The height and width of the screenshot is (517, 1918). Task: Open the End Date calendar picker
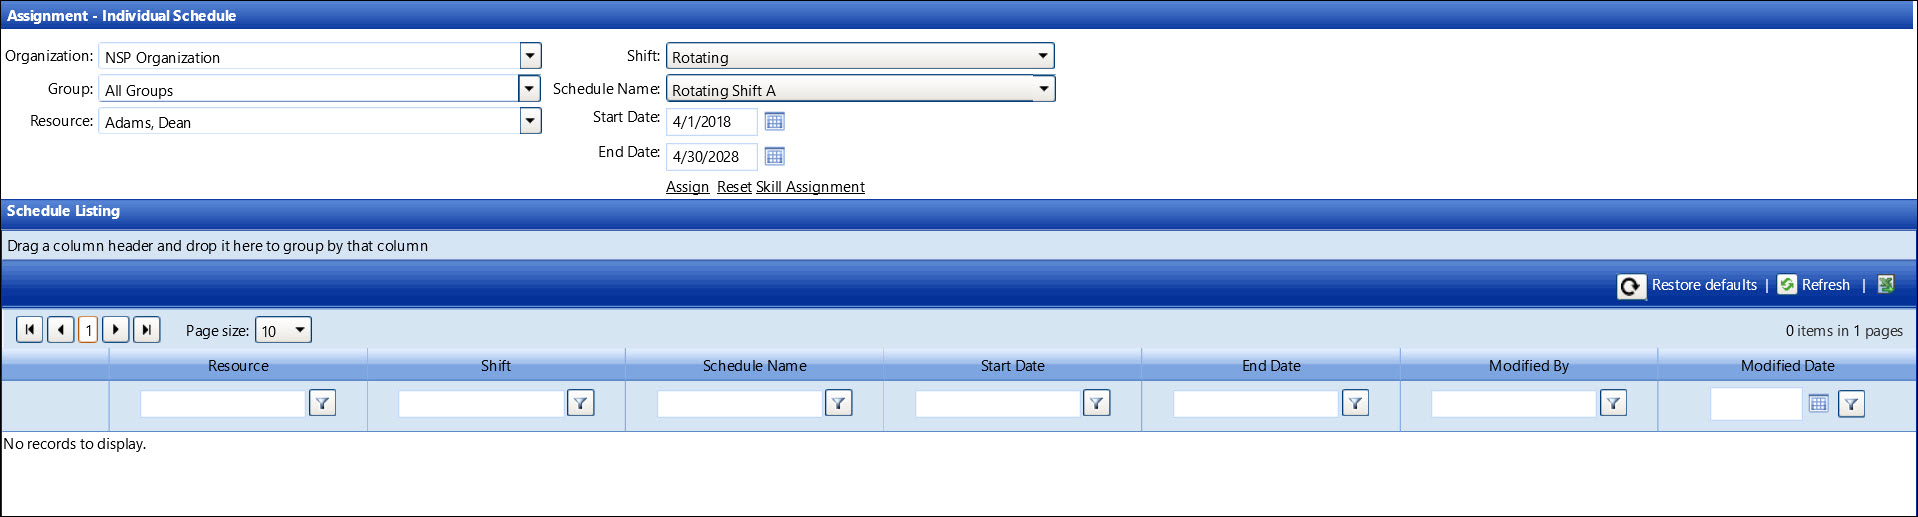coord(774,156)
